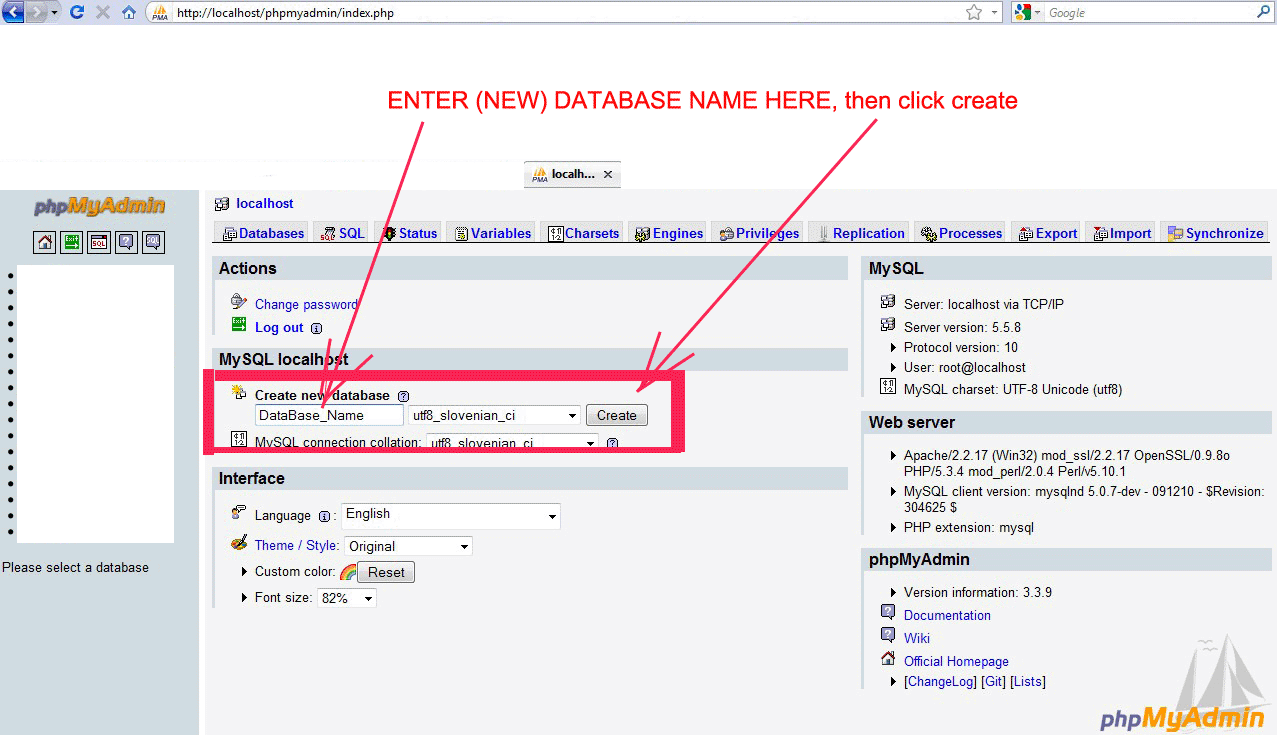Click the green Log out sidebar icon
This screenshot has width=1277, height=735.
point(72,242)
